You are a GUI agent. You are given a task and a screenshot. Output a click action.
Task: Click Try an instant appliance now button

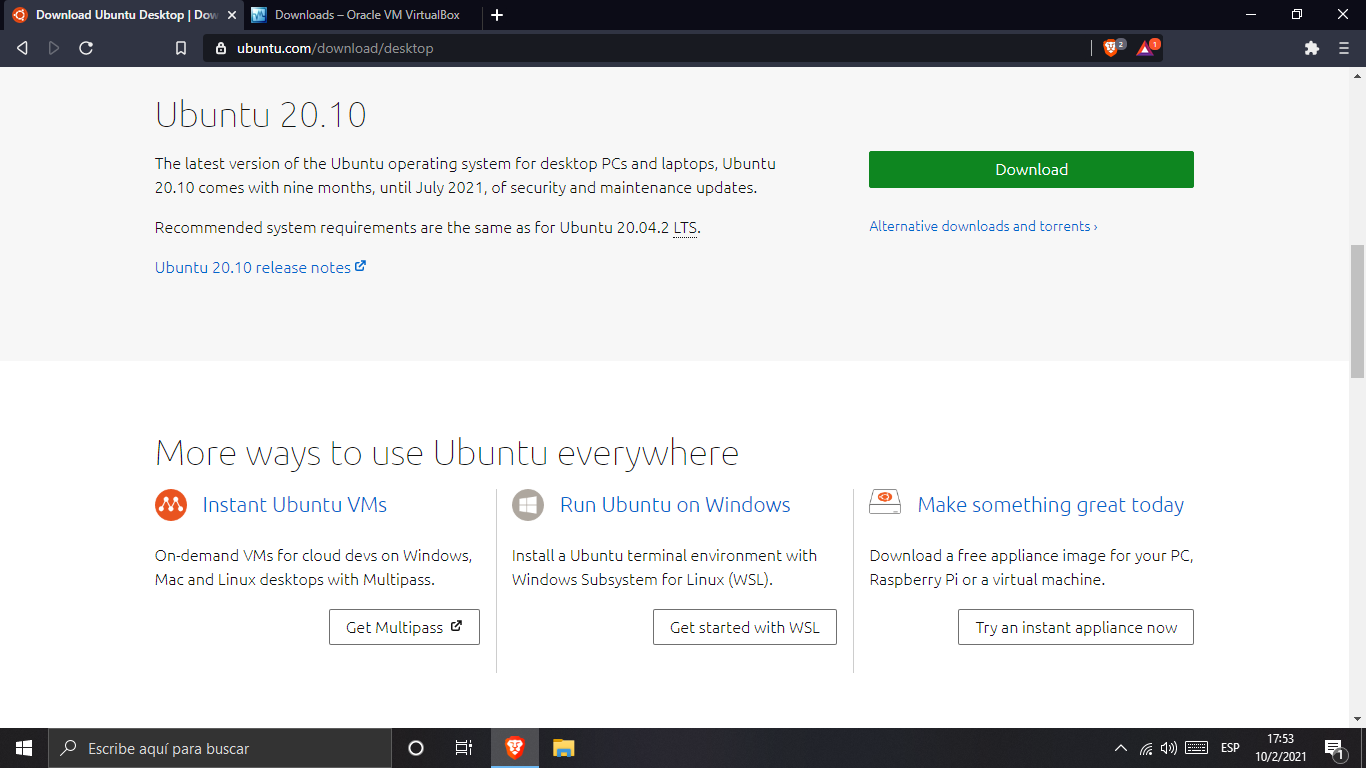tap(1076, 627)
